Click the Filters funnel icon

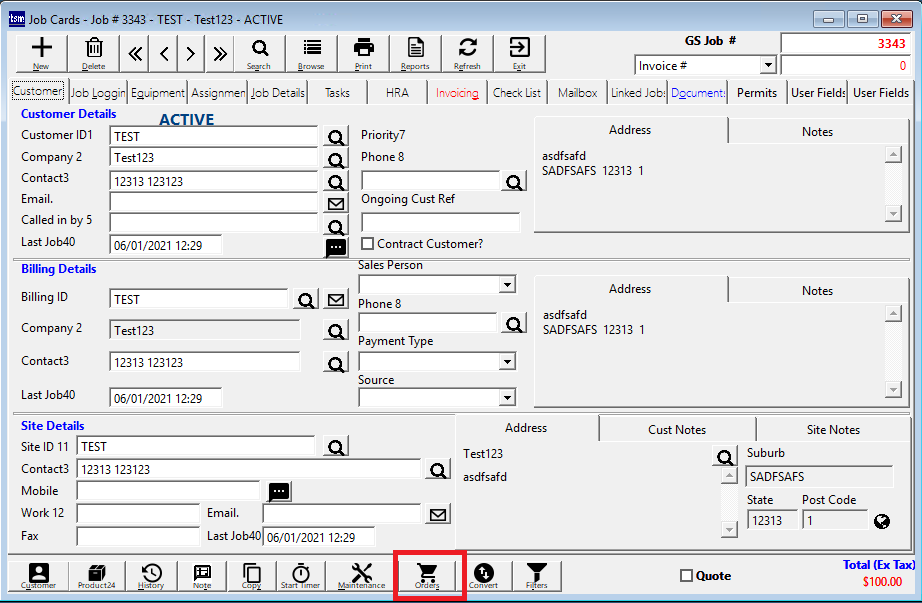tap(536, 575)
